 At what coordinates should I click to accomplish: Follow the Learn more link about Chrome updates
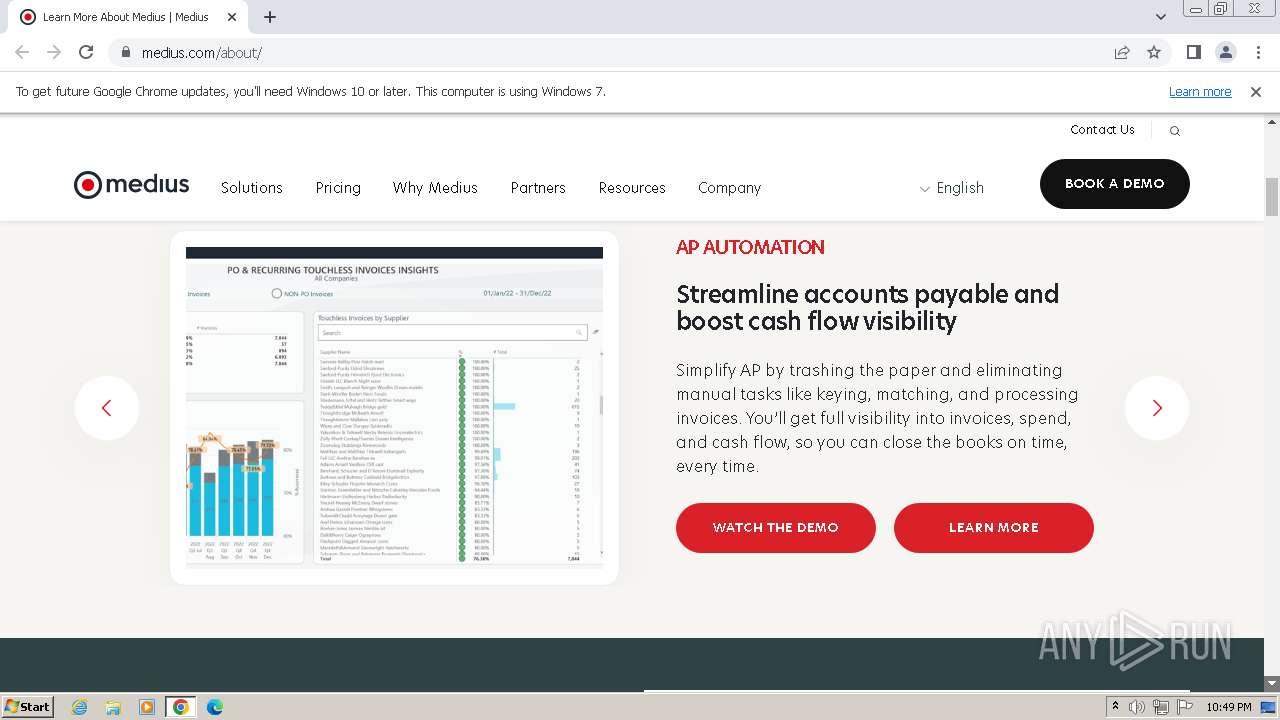click(x=1200, y=92)
